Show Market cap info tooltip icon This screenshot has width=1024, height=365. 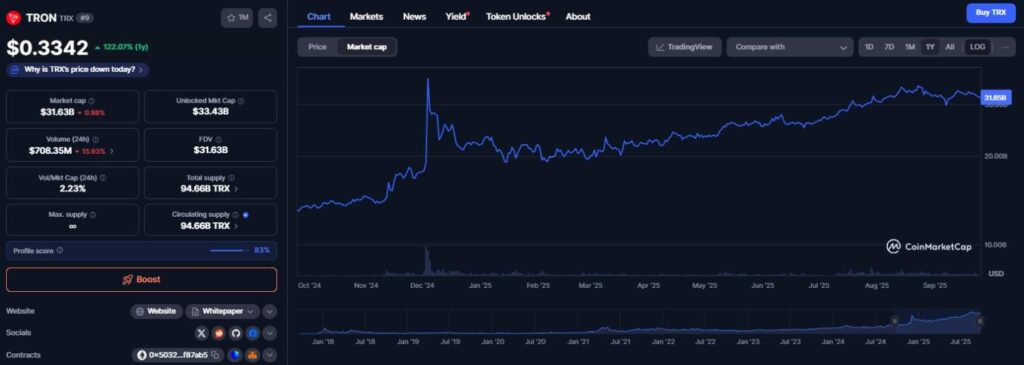click(91, 101)
